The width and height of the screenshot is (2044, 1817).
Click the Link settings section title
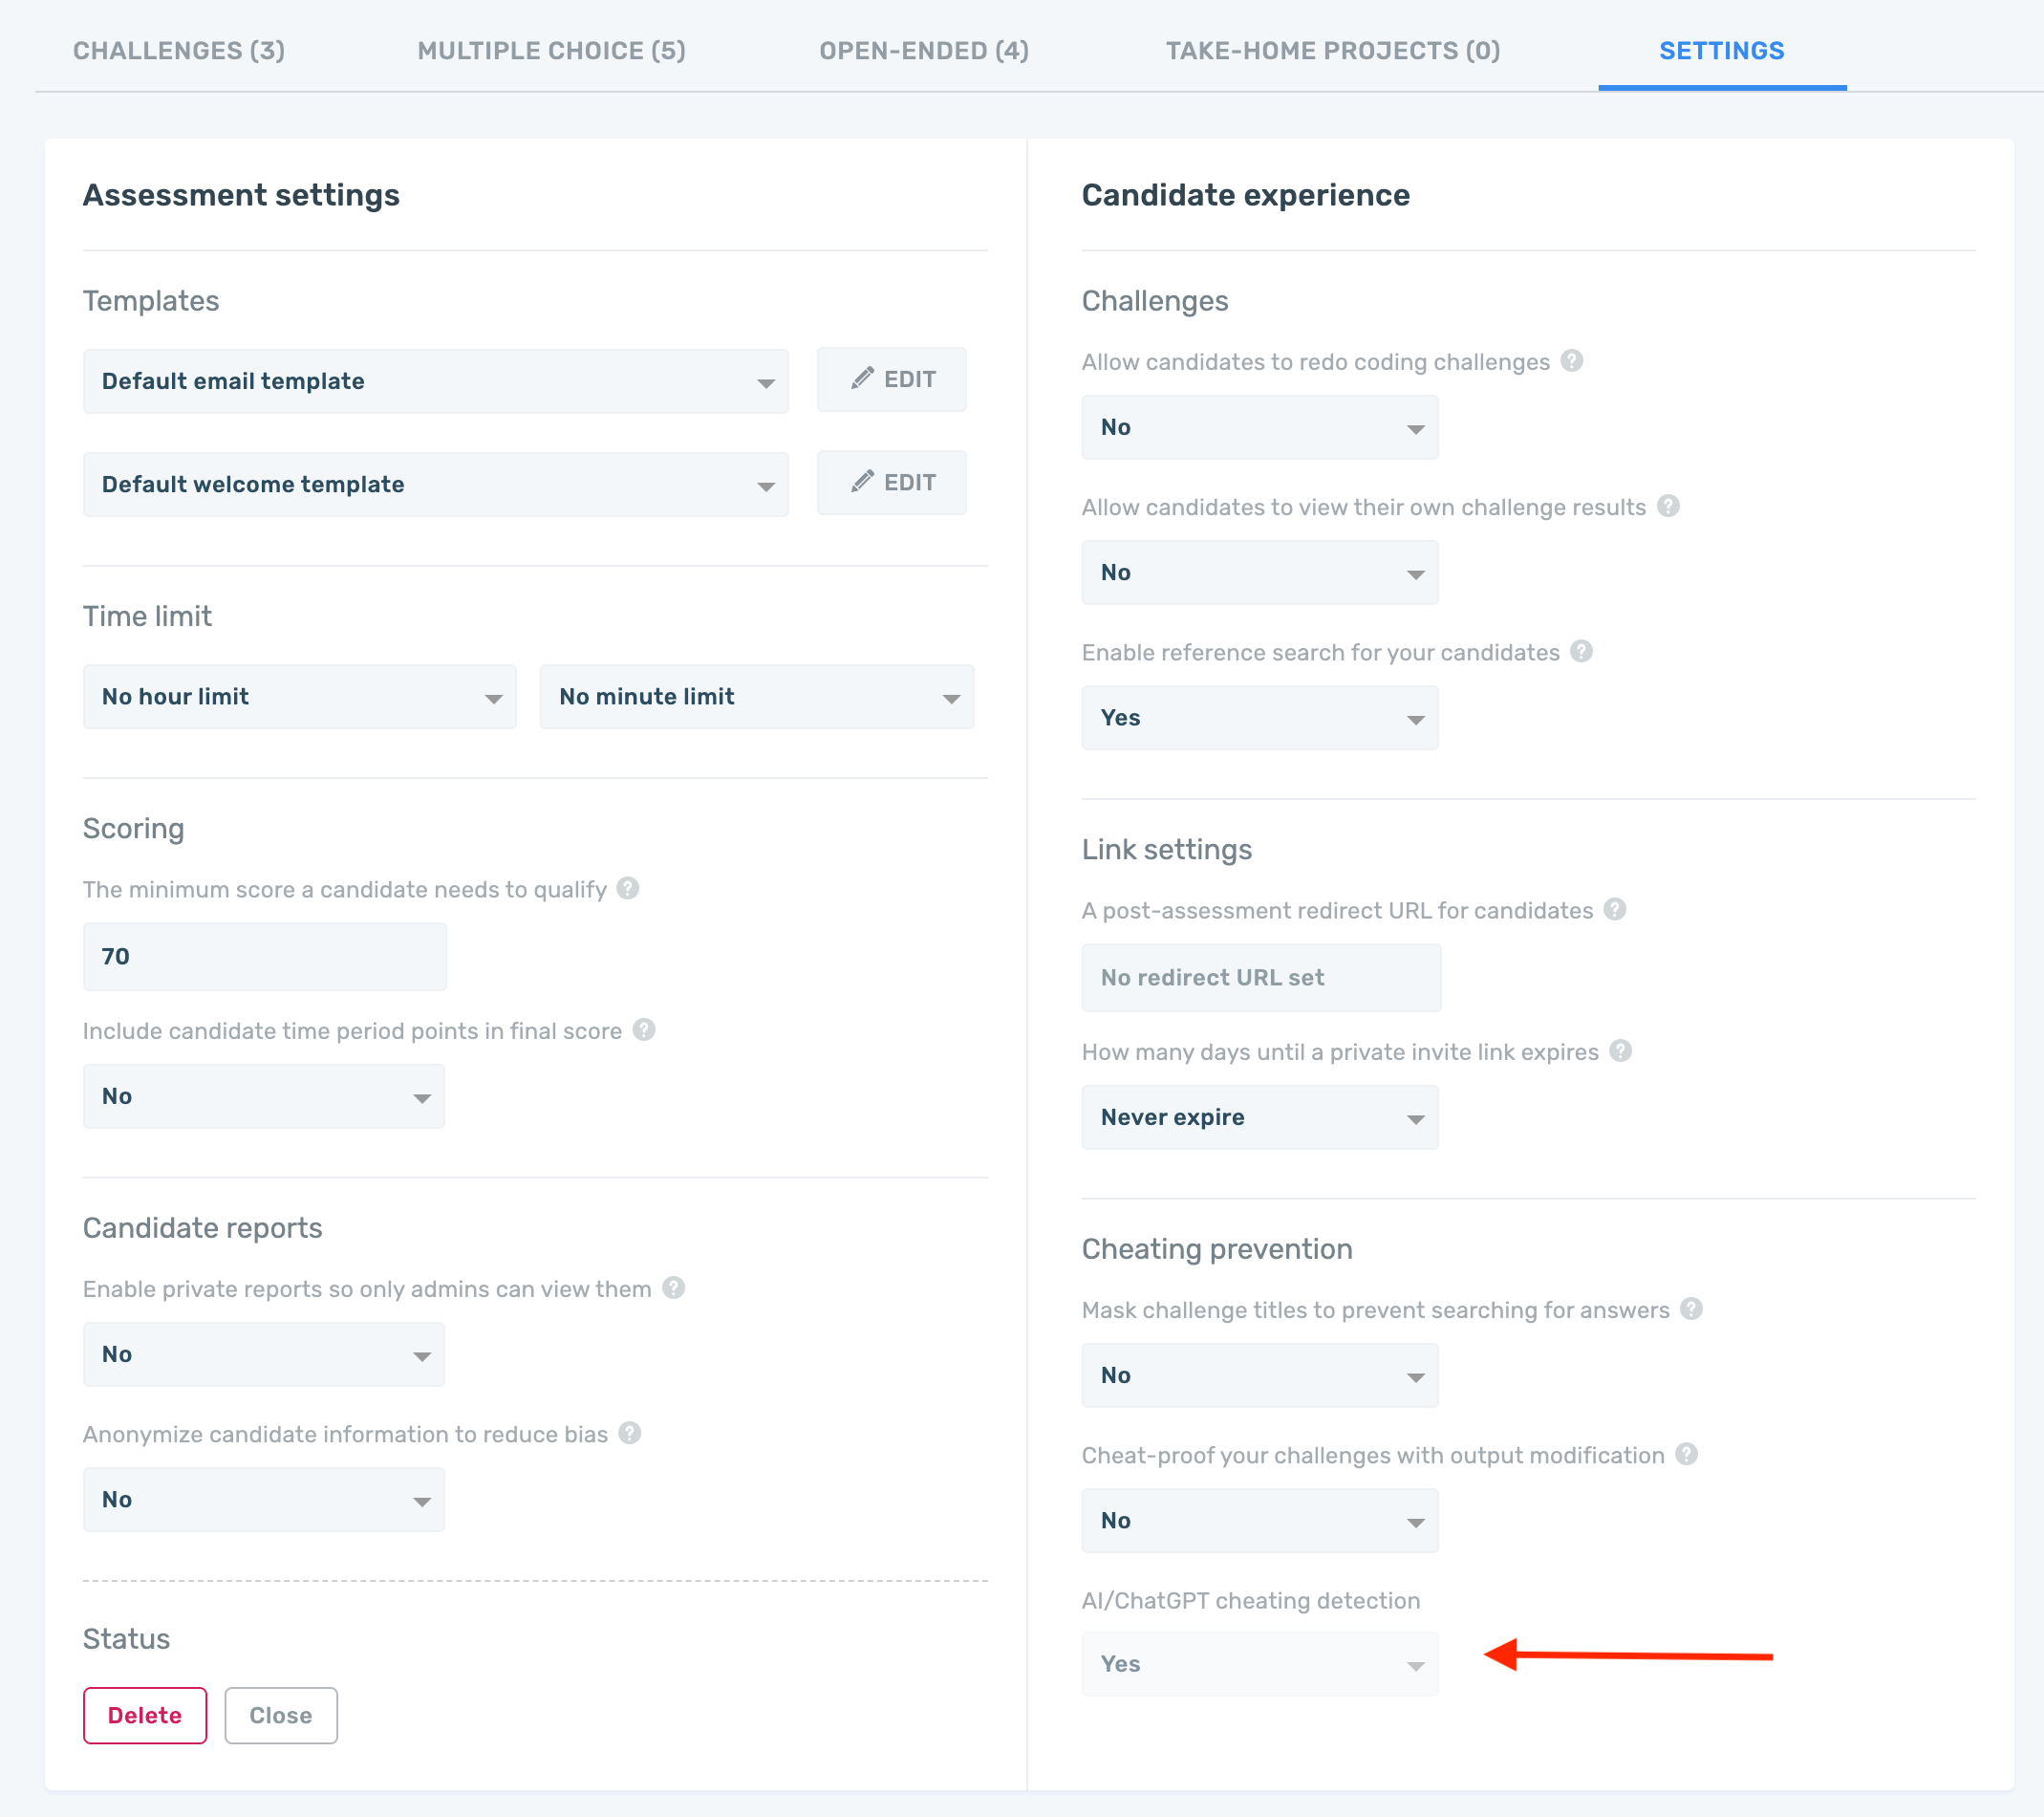coord(1167,849)
